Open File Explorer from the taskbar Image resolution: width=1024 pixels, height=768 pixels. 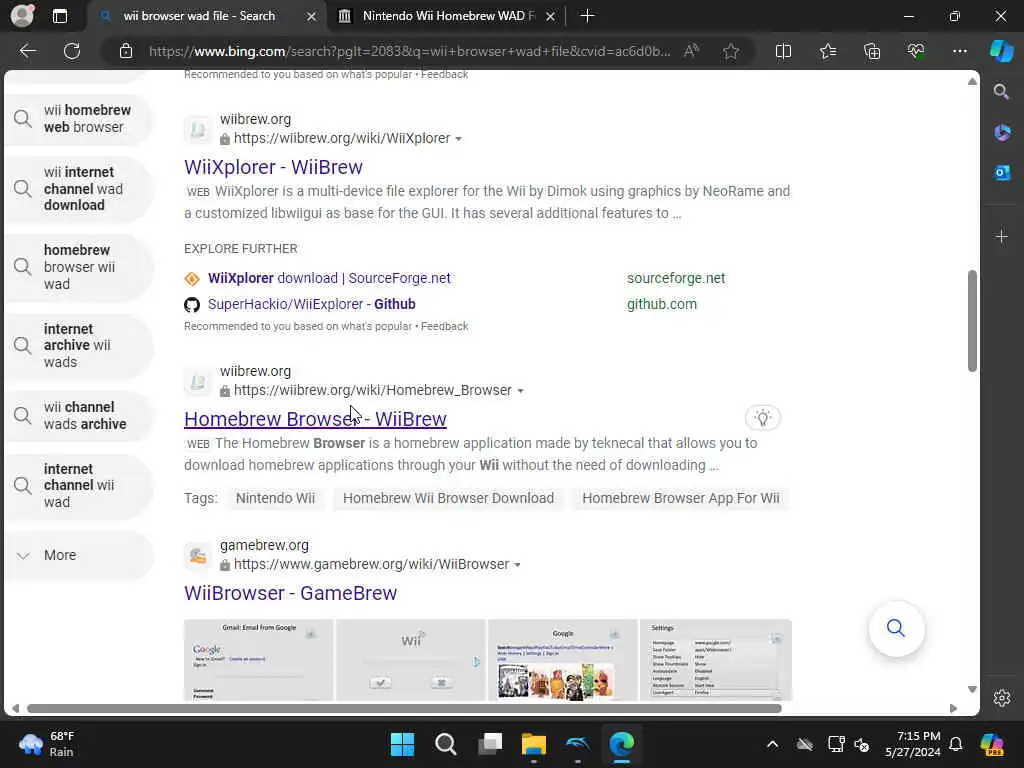tap(534, 744)
